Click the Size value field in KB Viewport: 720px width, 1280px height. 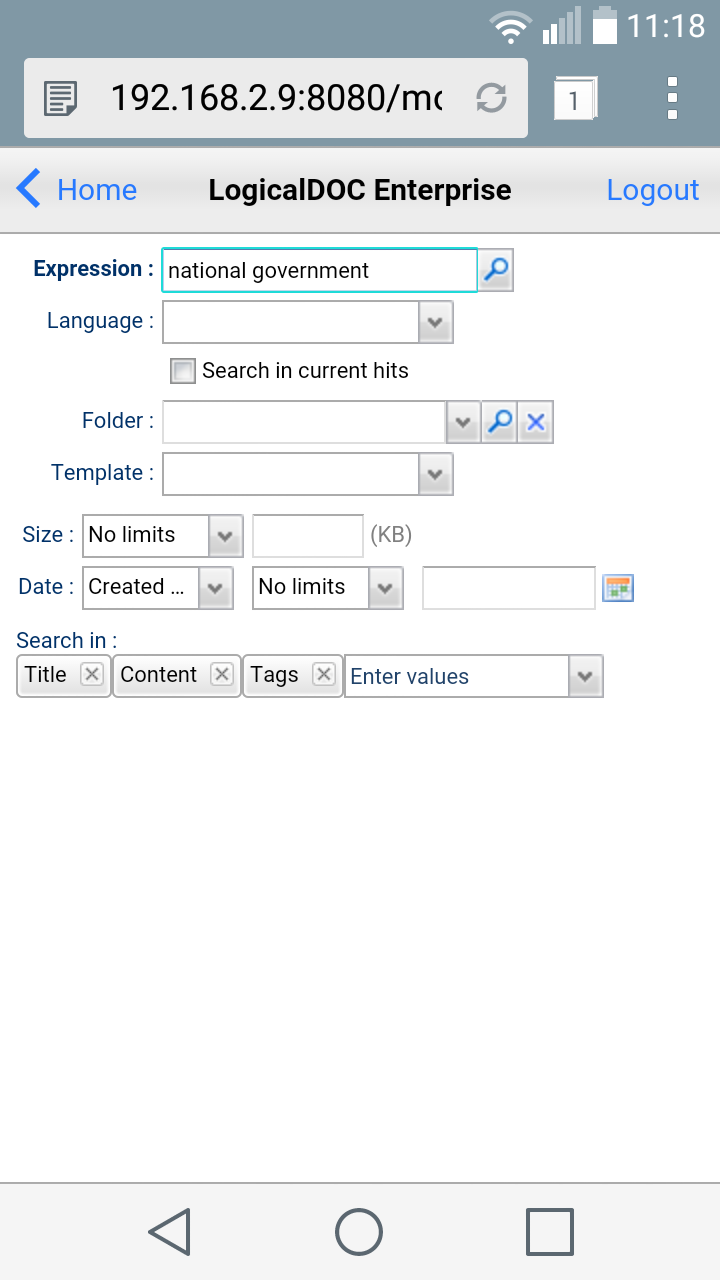(308, 536)
